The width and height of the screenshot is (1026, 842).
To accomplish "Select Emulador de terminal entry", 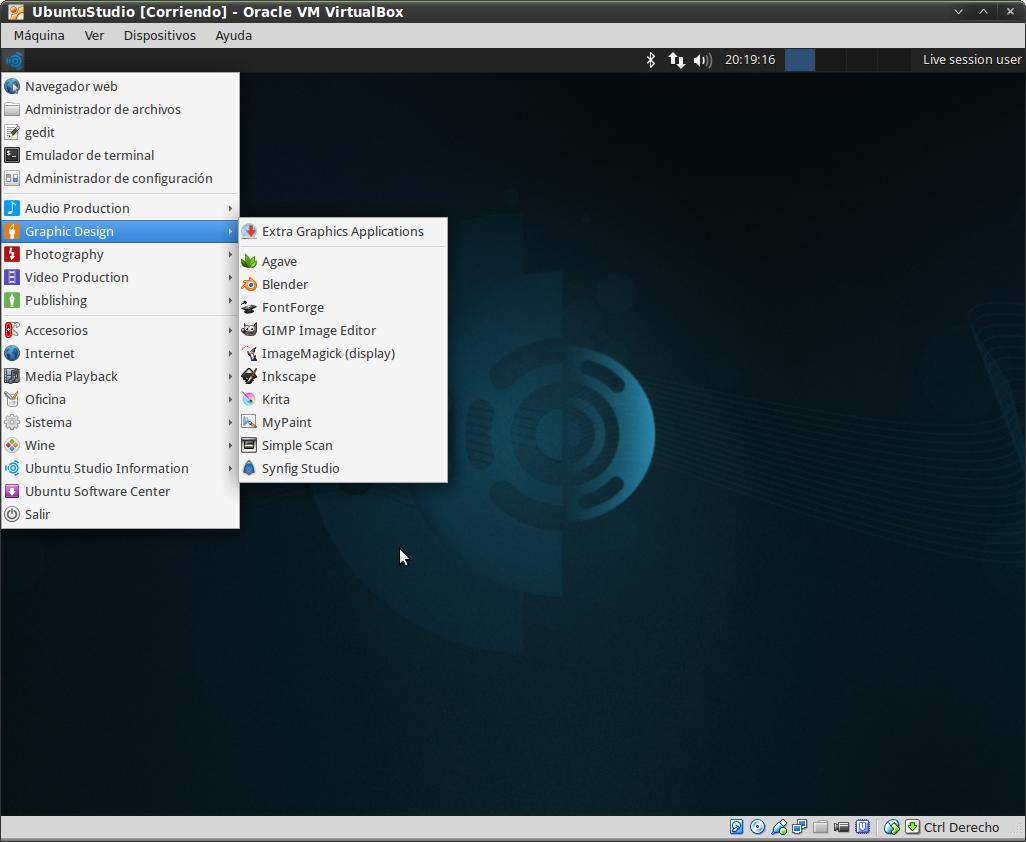I will click(89, 155).
